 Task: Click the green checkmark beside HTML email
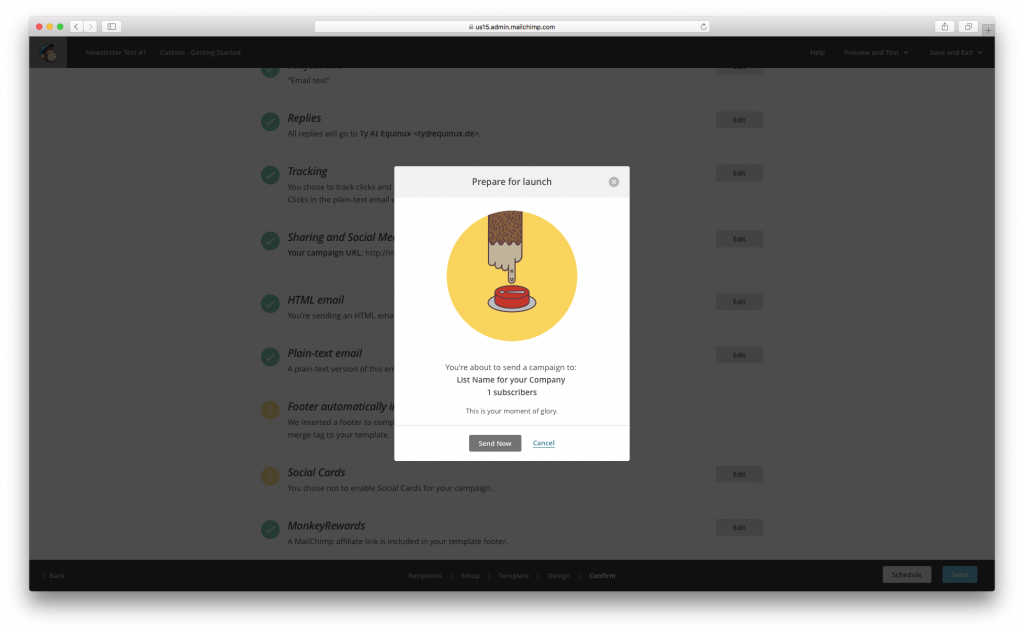[x=270, y=304]
